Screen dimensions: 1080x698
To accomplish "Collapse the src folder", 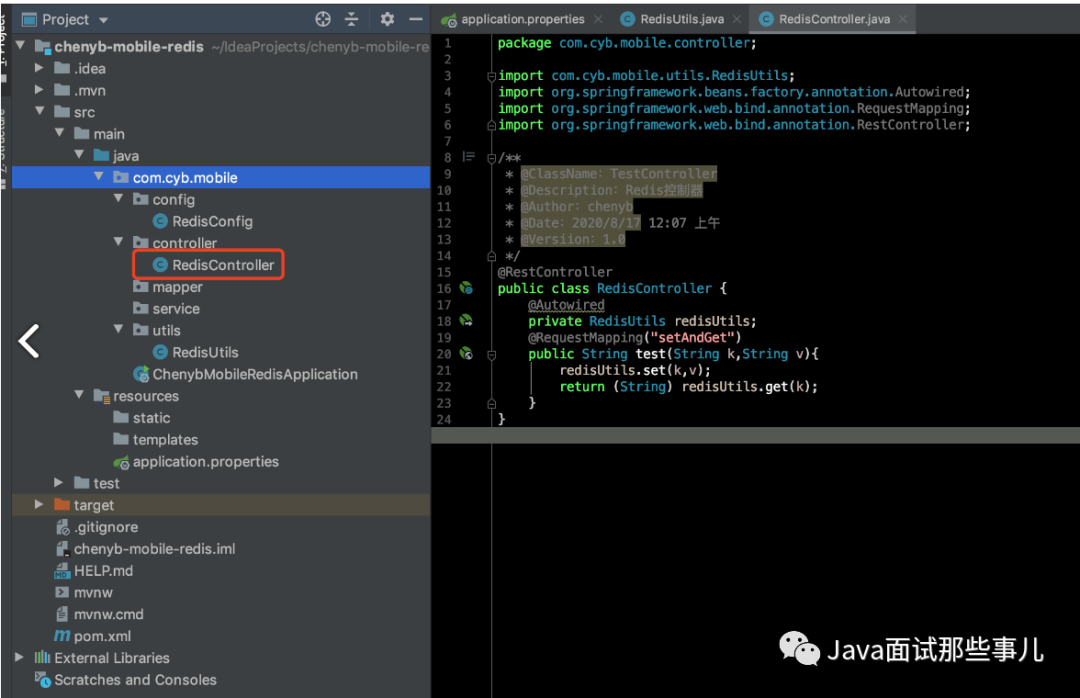I will 39,112.
